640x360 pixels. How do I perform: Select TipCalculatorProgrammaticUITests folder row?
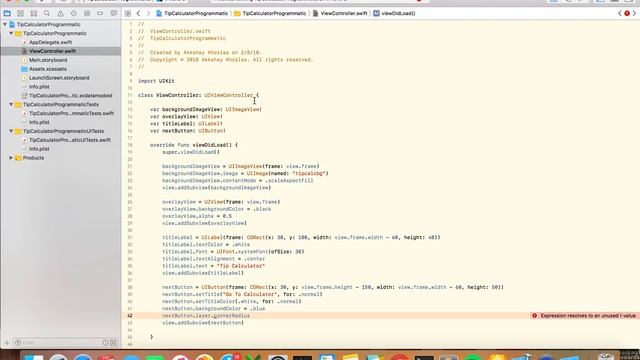63,131
